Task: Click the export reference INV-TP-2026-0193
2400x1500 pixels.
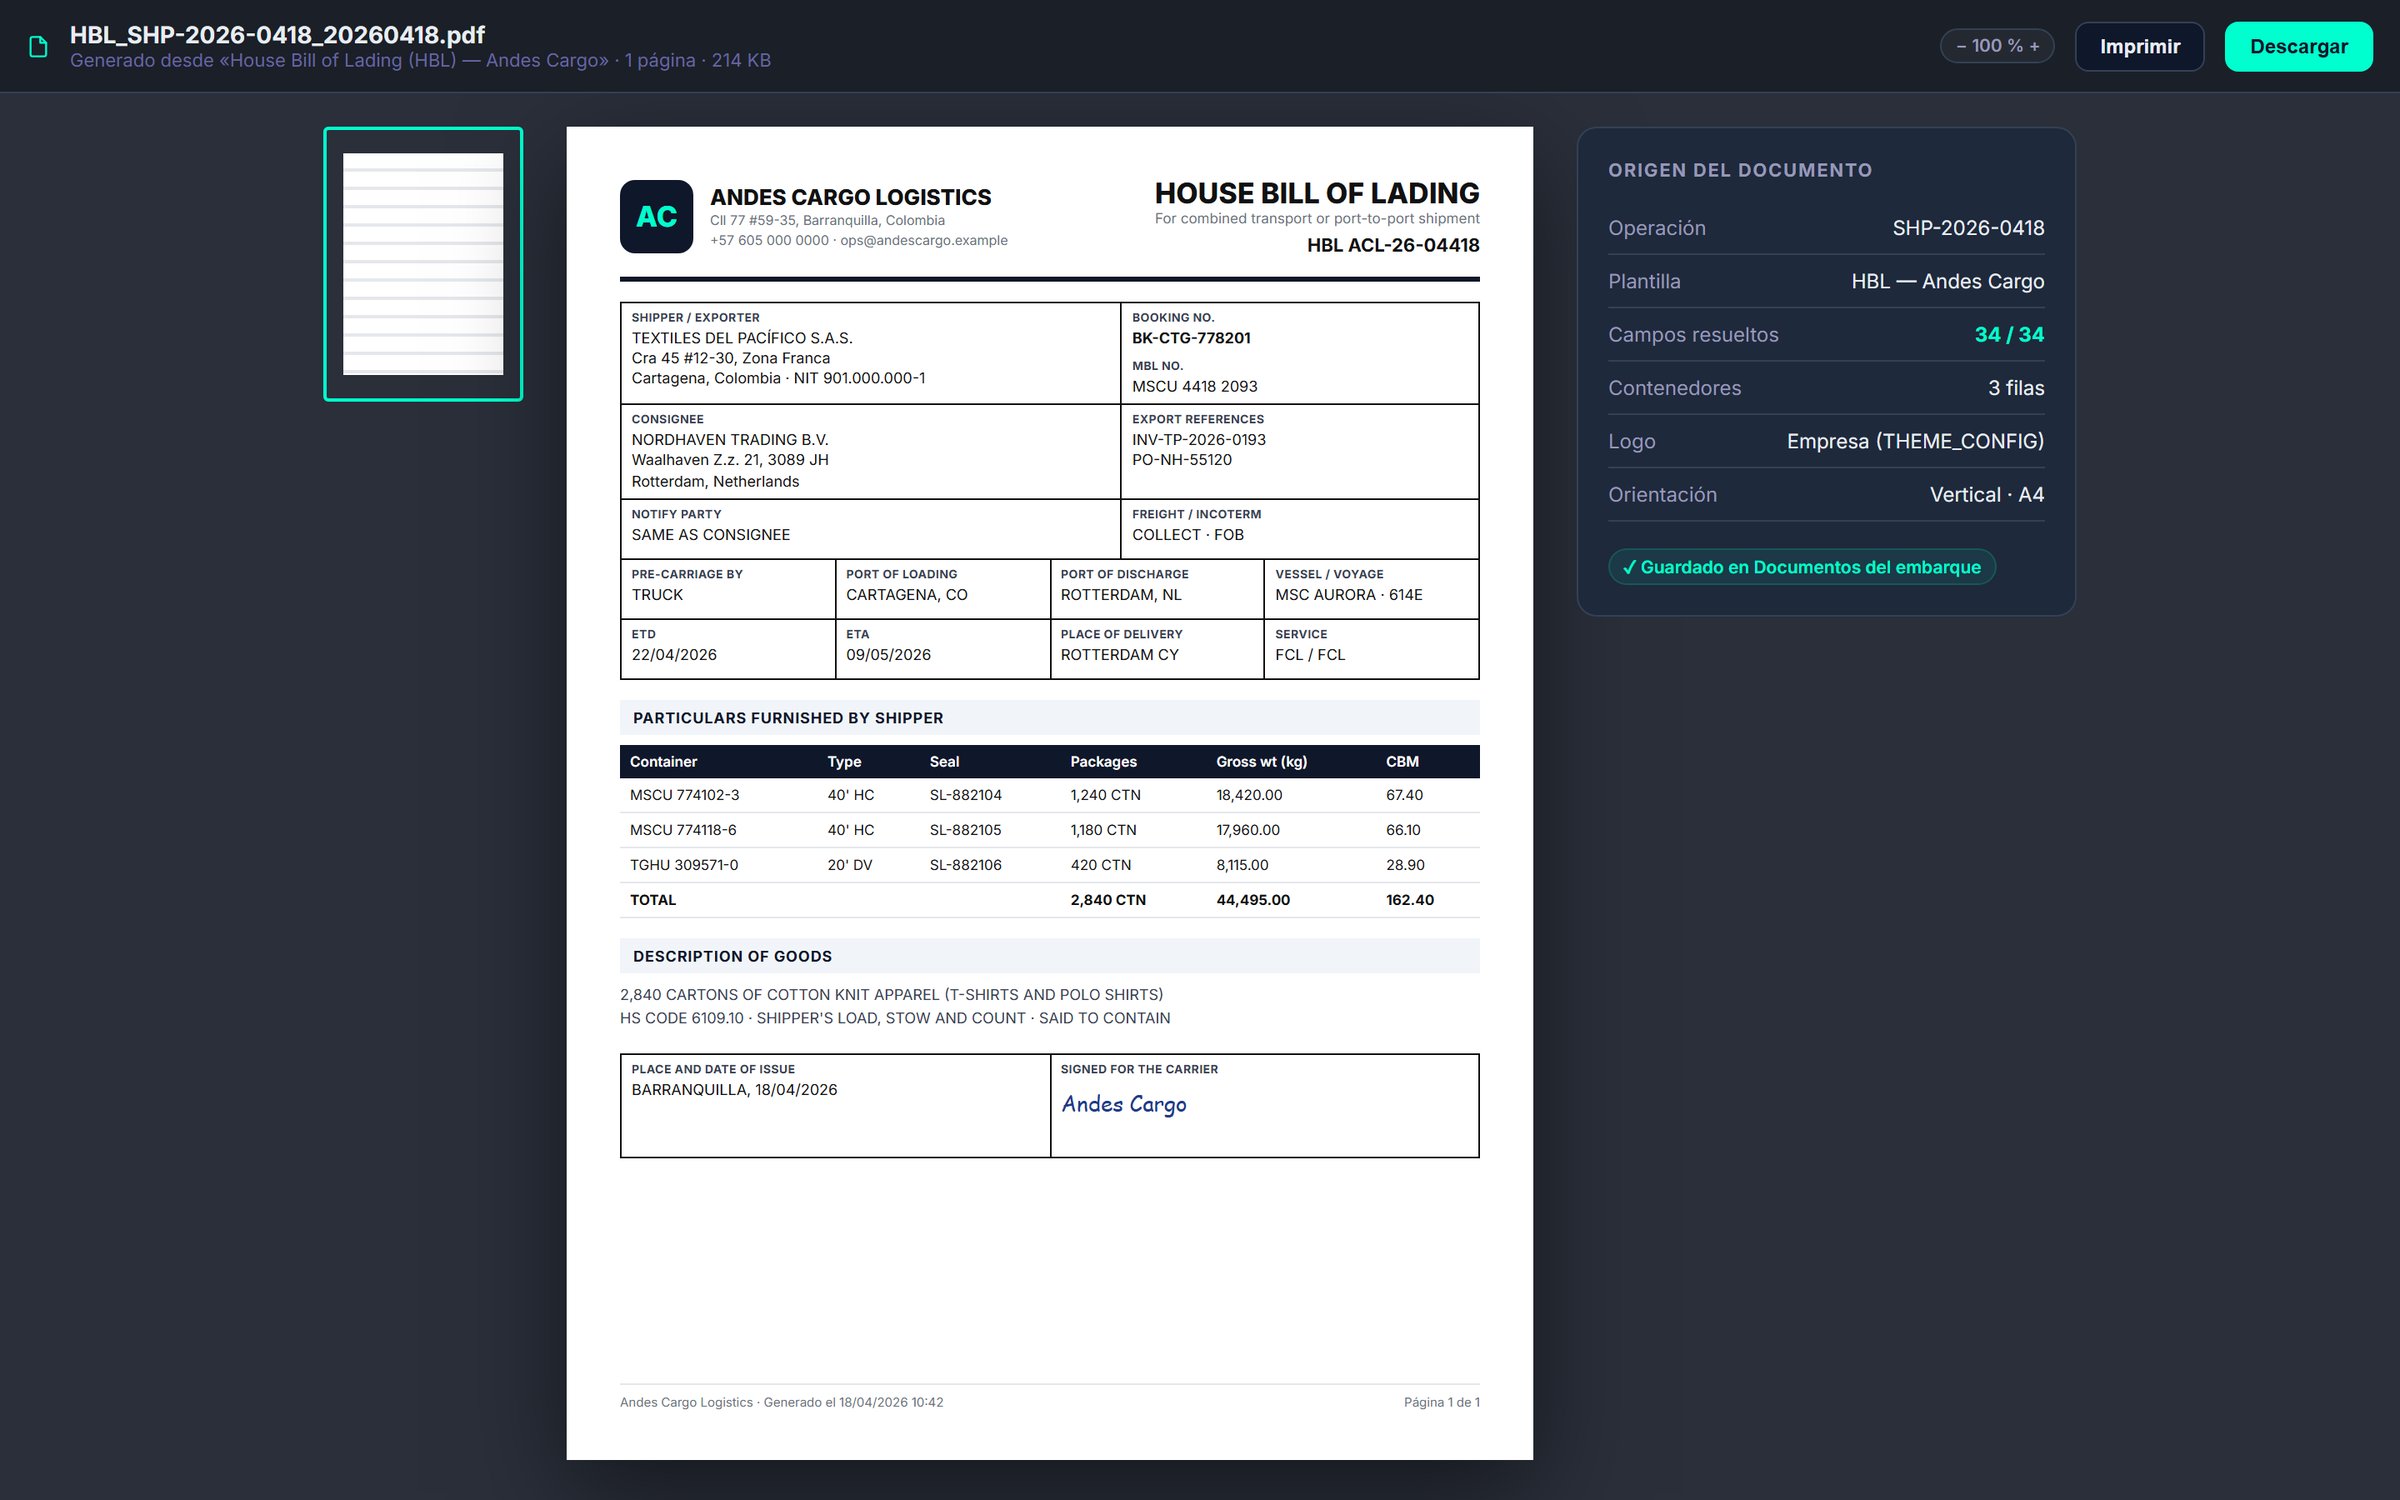Action: point(1198,440)
